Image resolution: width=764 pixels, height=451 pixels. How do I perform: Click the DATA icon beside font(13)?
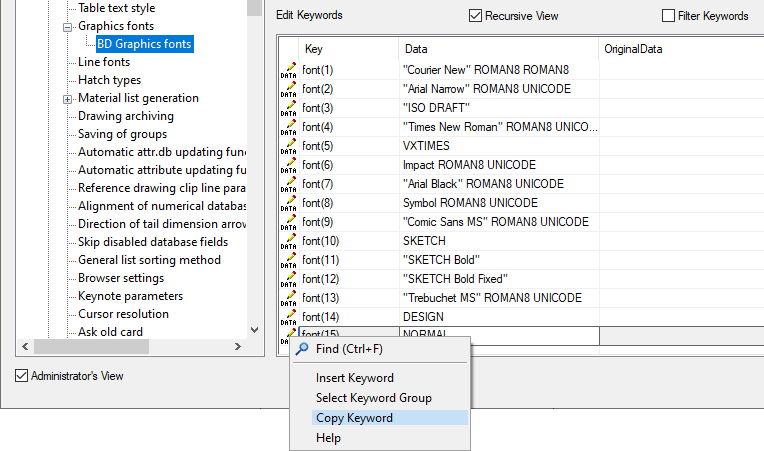pyautogui.click(x=287, y=298)
